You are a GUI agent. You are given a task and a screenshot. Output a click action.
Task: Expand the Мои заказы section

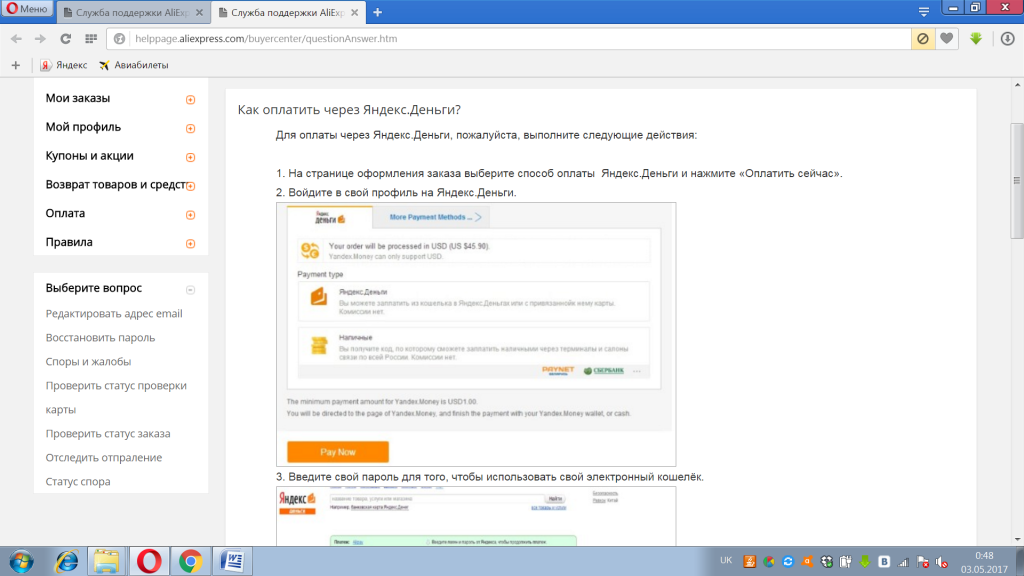point(190,100)
